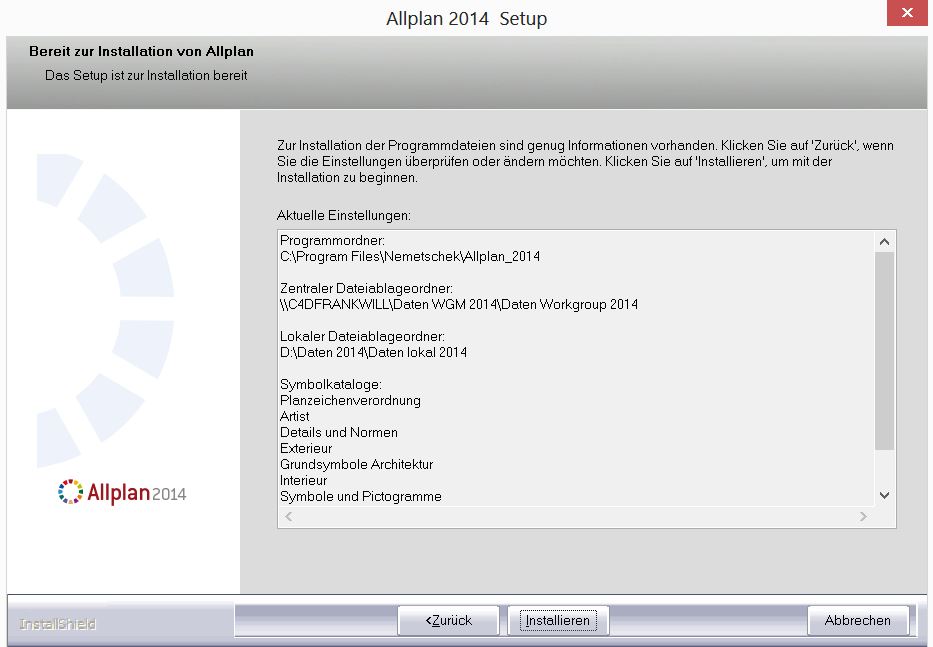Start installation with Installieren button
This screenshot has width=933, height=647.
tap(558, 619)
